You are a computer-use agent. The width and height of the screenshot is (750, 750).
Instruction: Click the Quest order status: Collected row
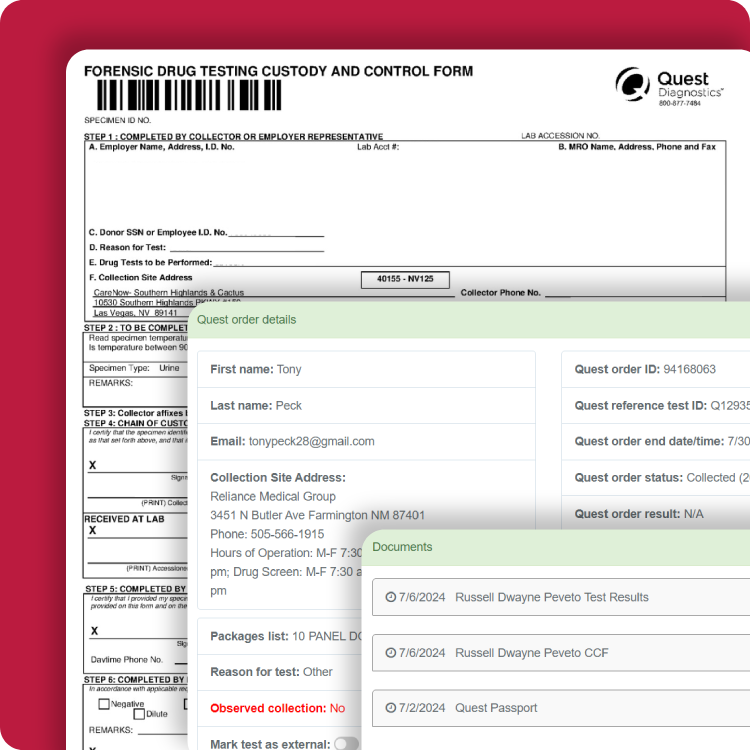click(x=656, y=477)
